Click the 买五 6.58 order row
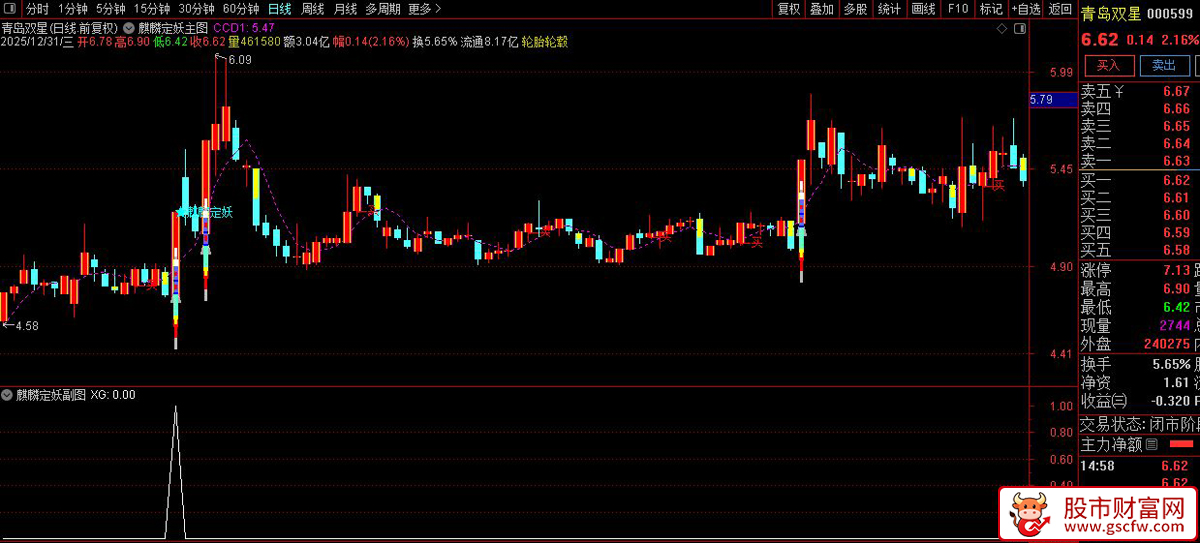The height and width of the screenshot is (543, 1200). click(1138, 250)
